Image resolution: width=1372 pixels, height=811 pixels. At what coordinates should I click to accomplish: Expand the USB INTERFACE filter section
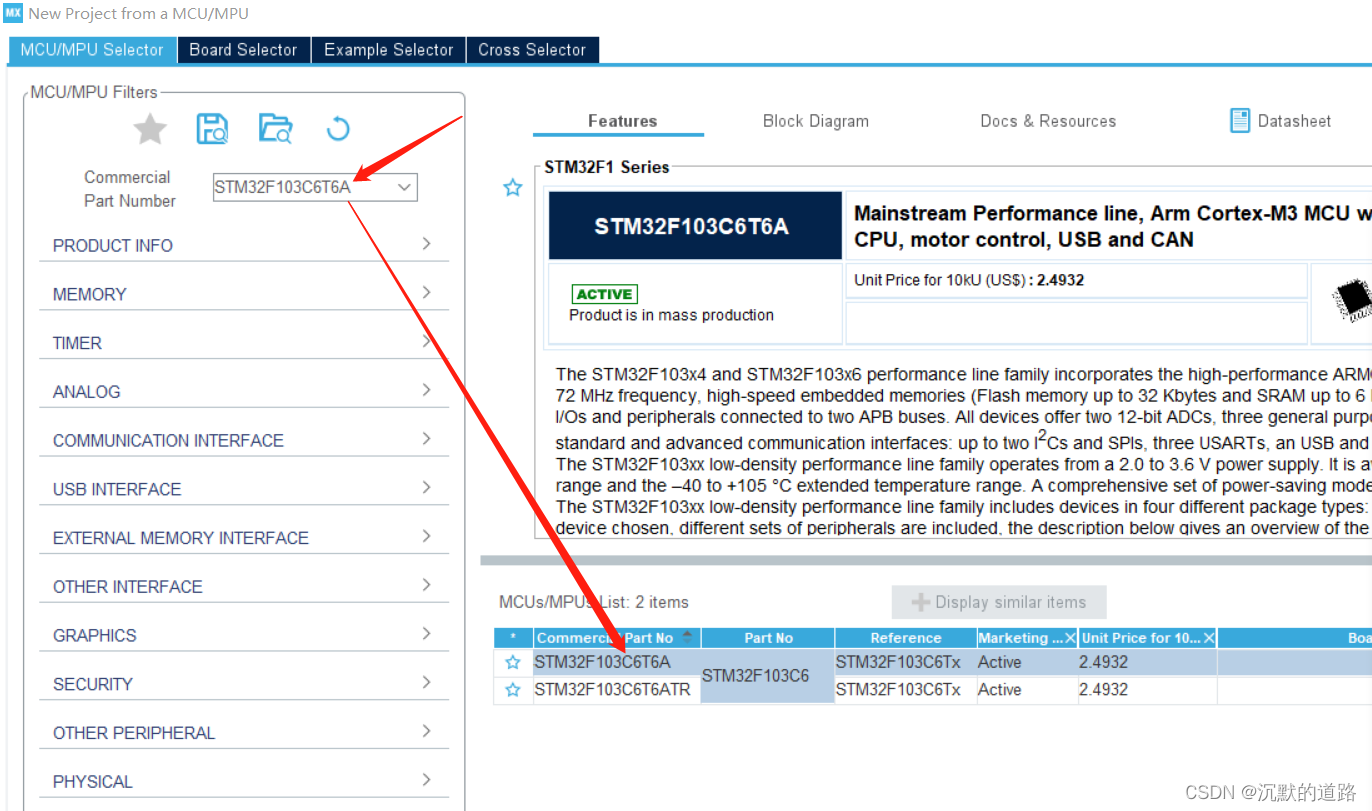[244, 489]
